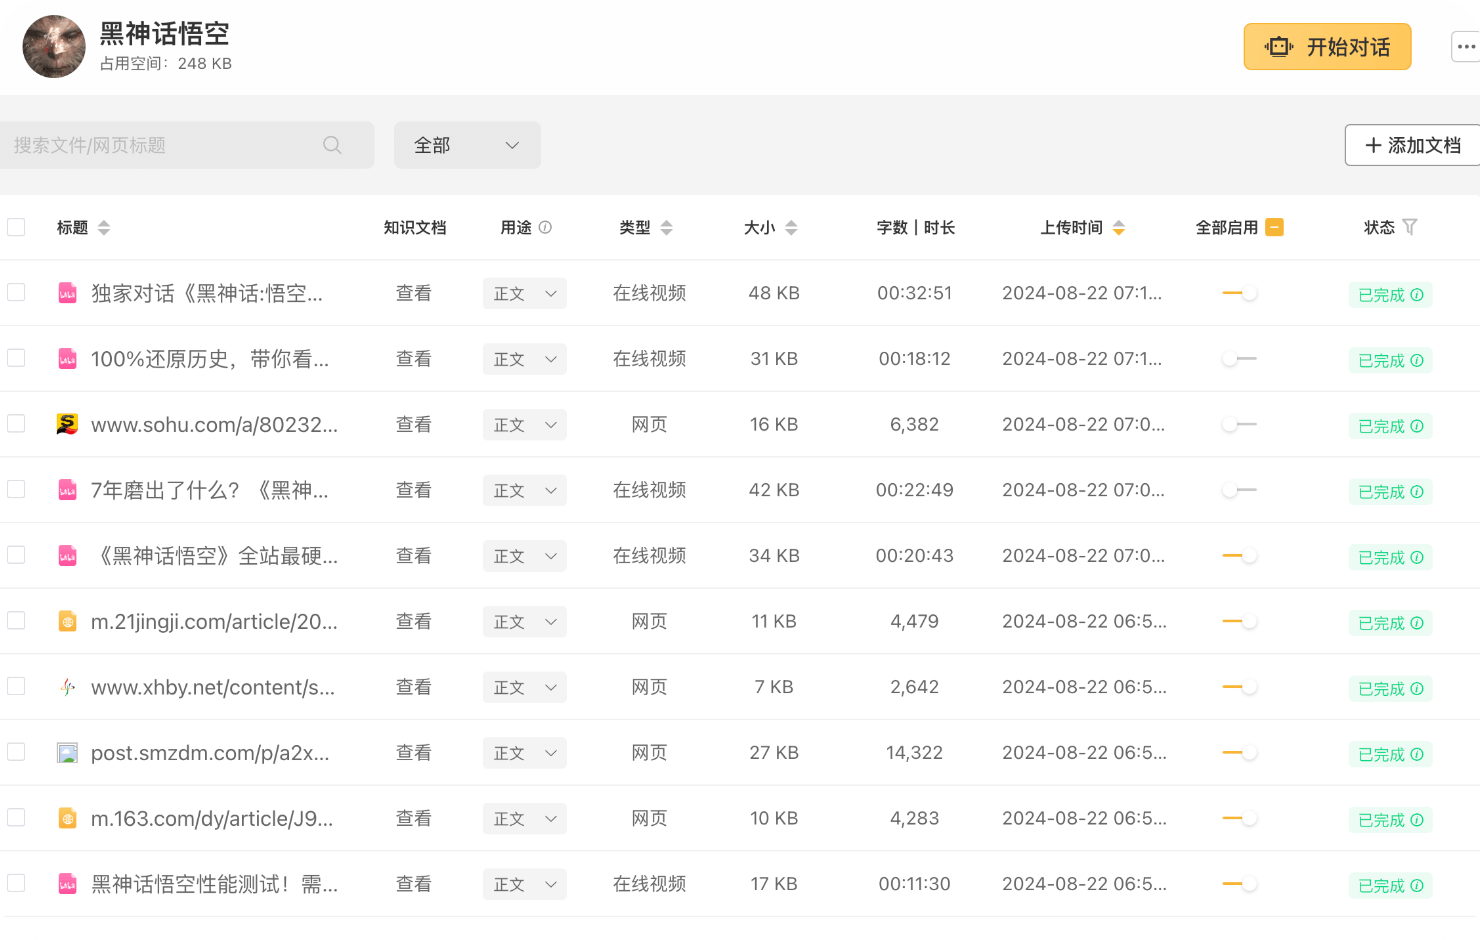The width and height of the screenshot is (1480, 940).
Task: Click 已完成 info icon in www.sohu.com row
Action: coord(1417,426)
